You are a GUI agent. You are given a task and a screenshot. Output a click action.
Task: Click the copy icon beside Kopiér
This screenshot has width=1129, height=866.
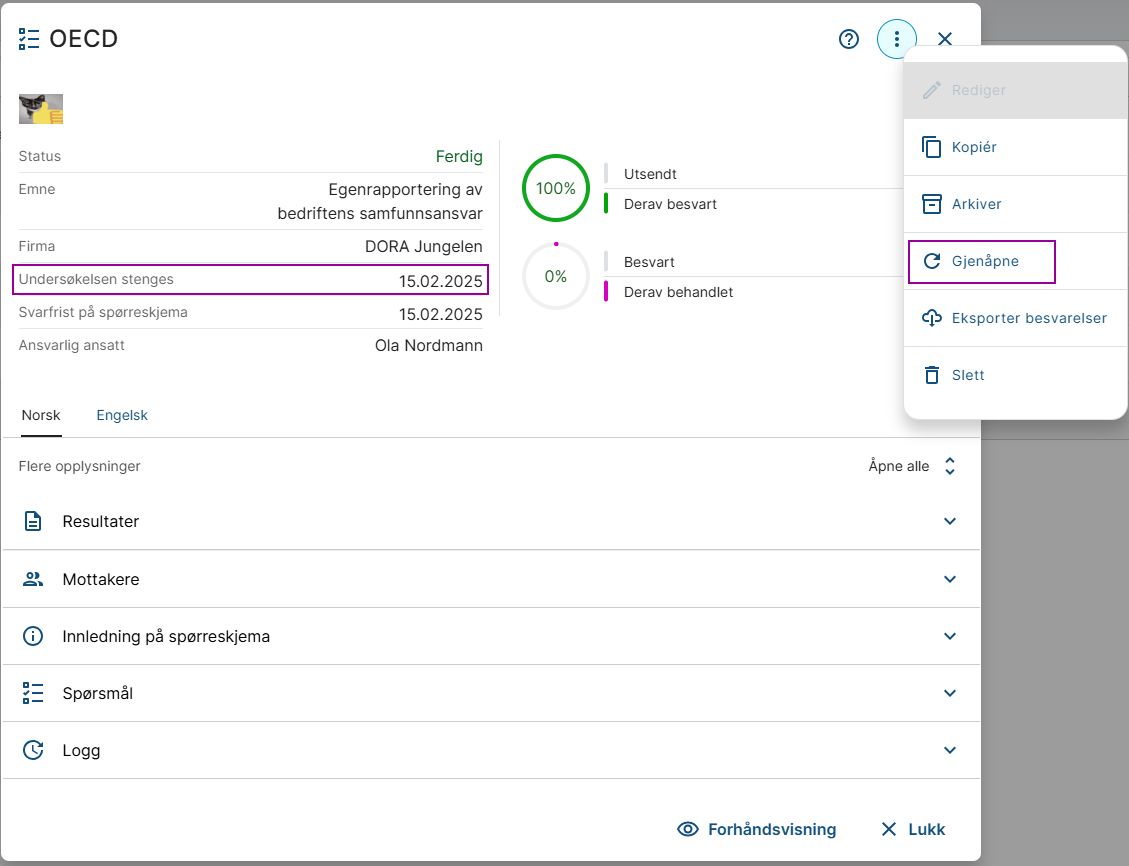(x=932, y=147)
